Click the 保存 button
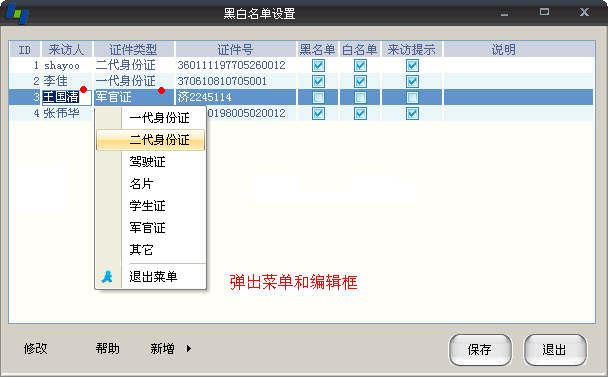Viewport: 608px width, 377px height. tap(480, 350)
